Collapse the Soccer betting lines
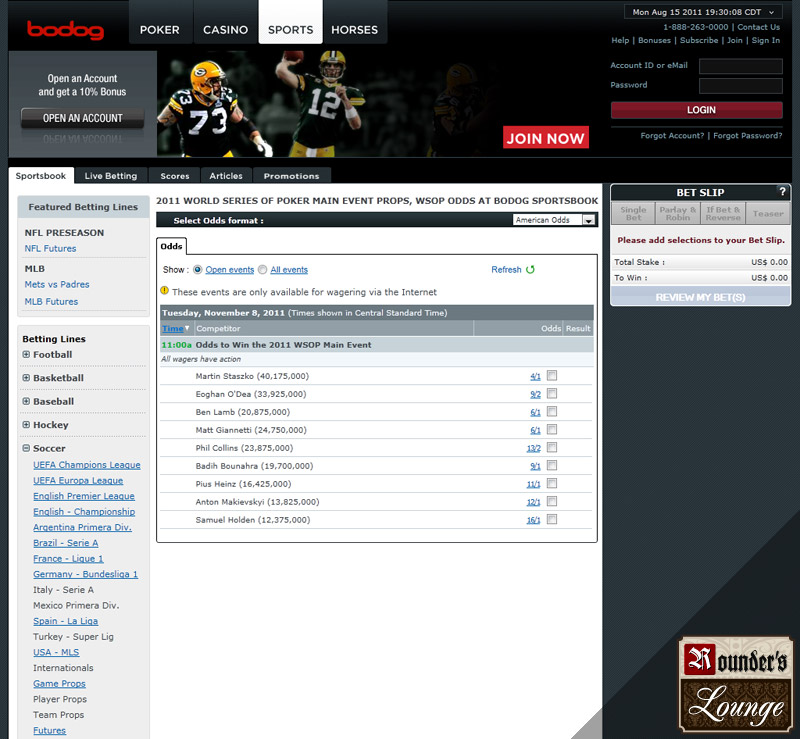800x739 pixels. coord(26,448)
